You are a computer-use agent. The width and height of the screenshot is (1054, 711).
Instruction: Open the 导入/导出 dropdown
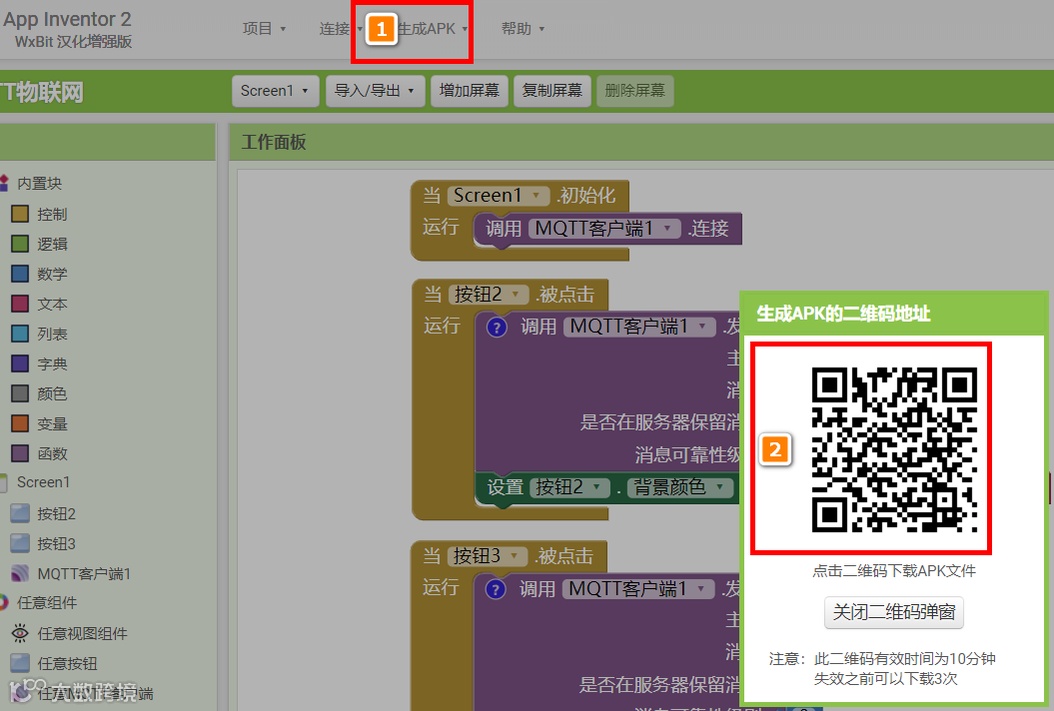tap(374, 91)
